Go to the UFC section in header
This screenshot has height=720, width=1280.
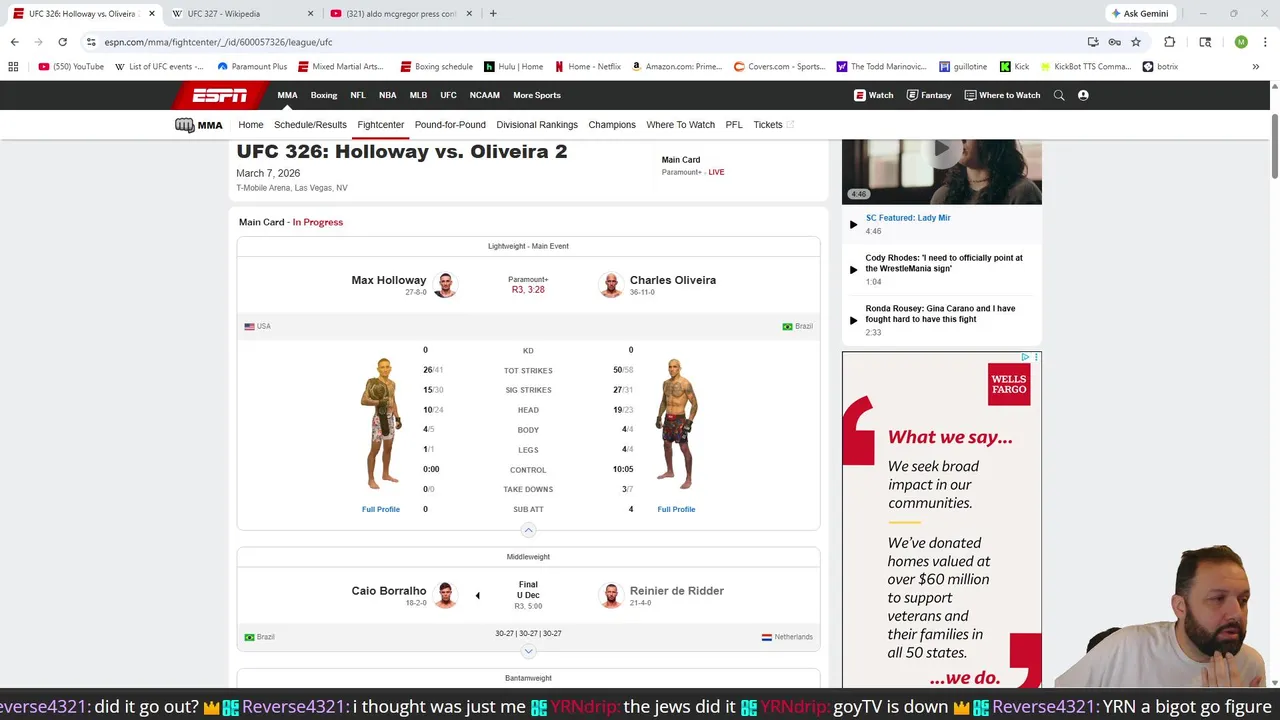point(448,95)
